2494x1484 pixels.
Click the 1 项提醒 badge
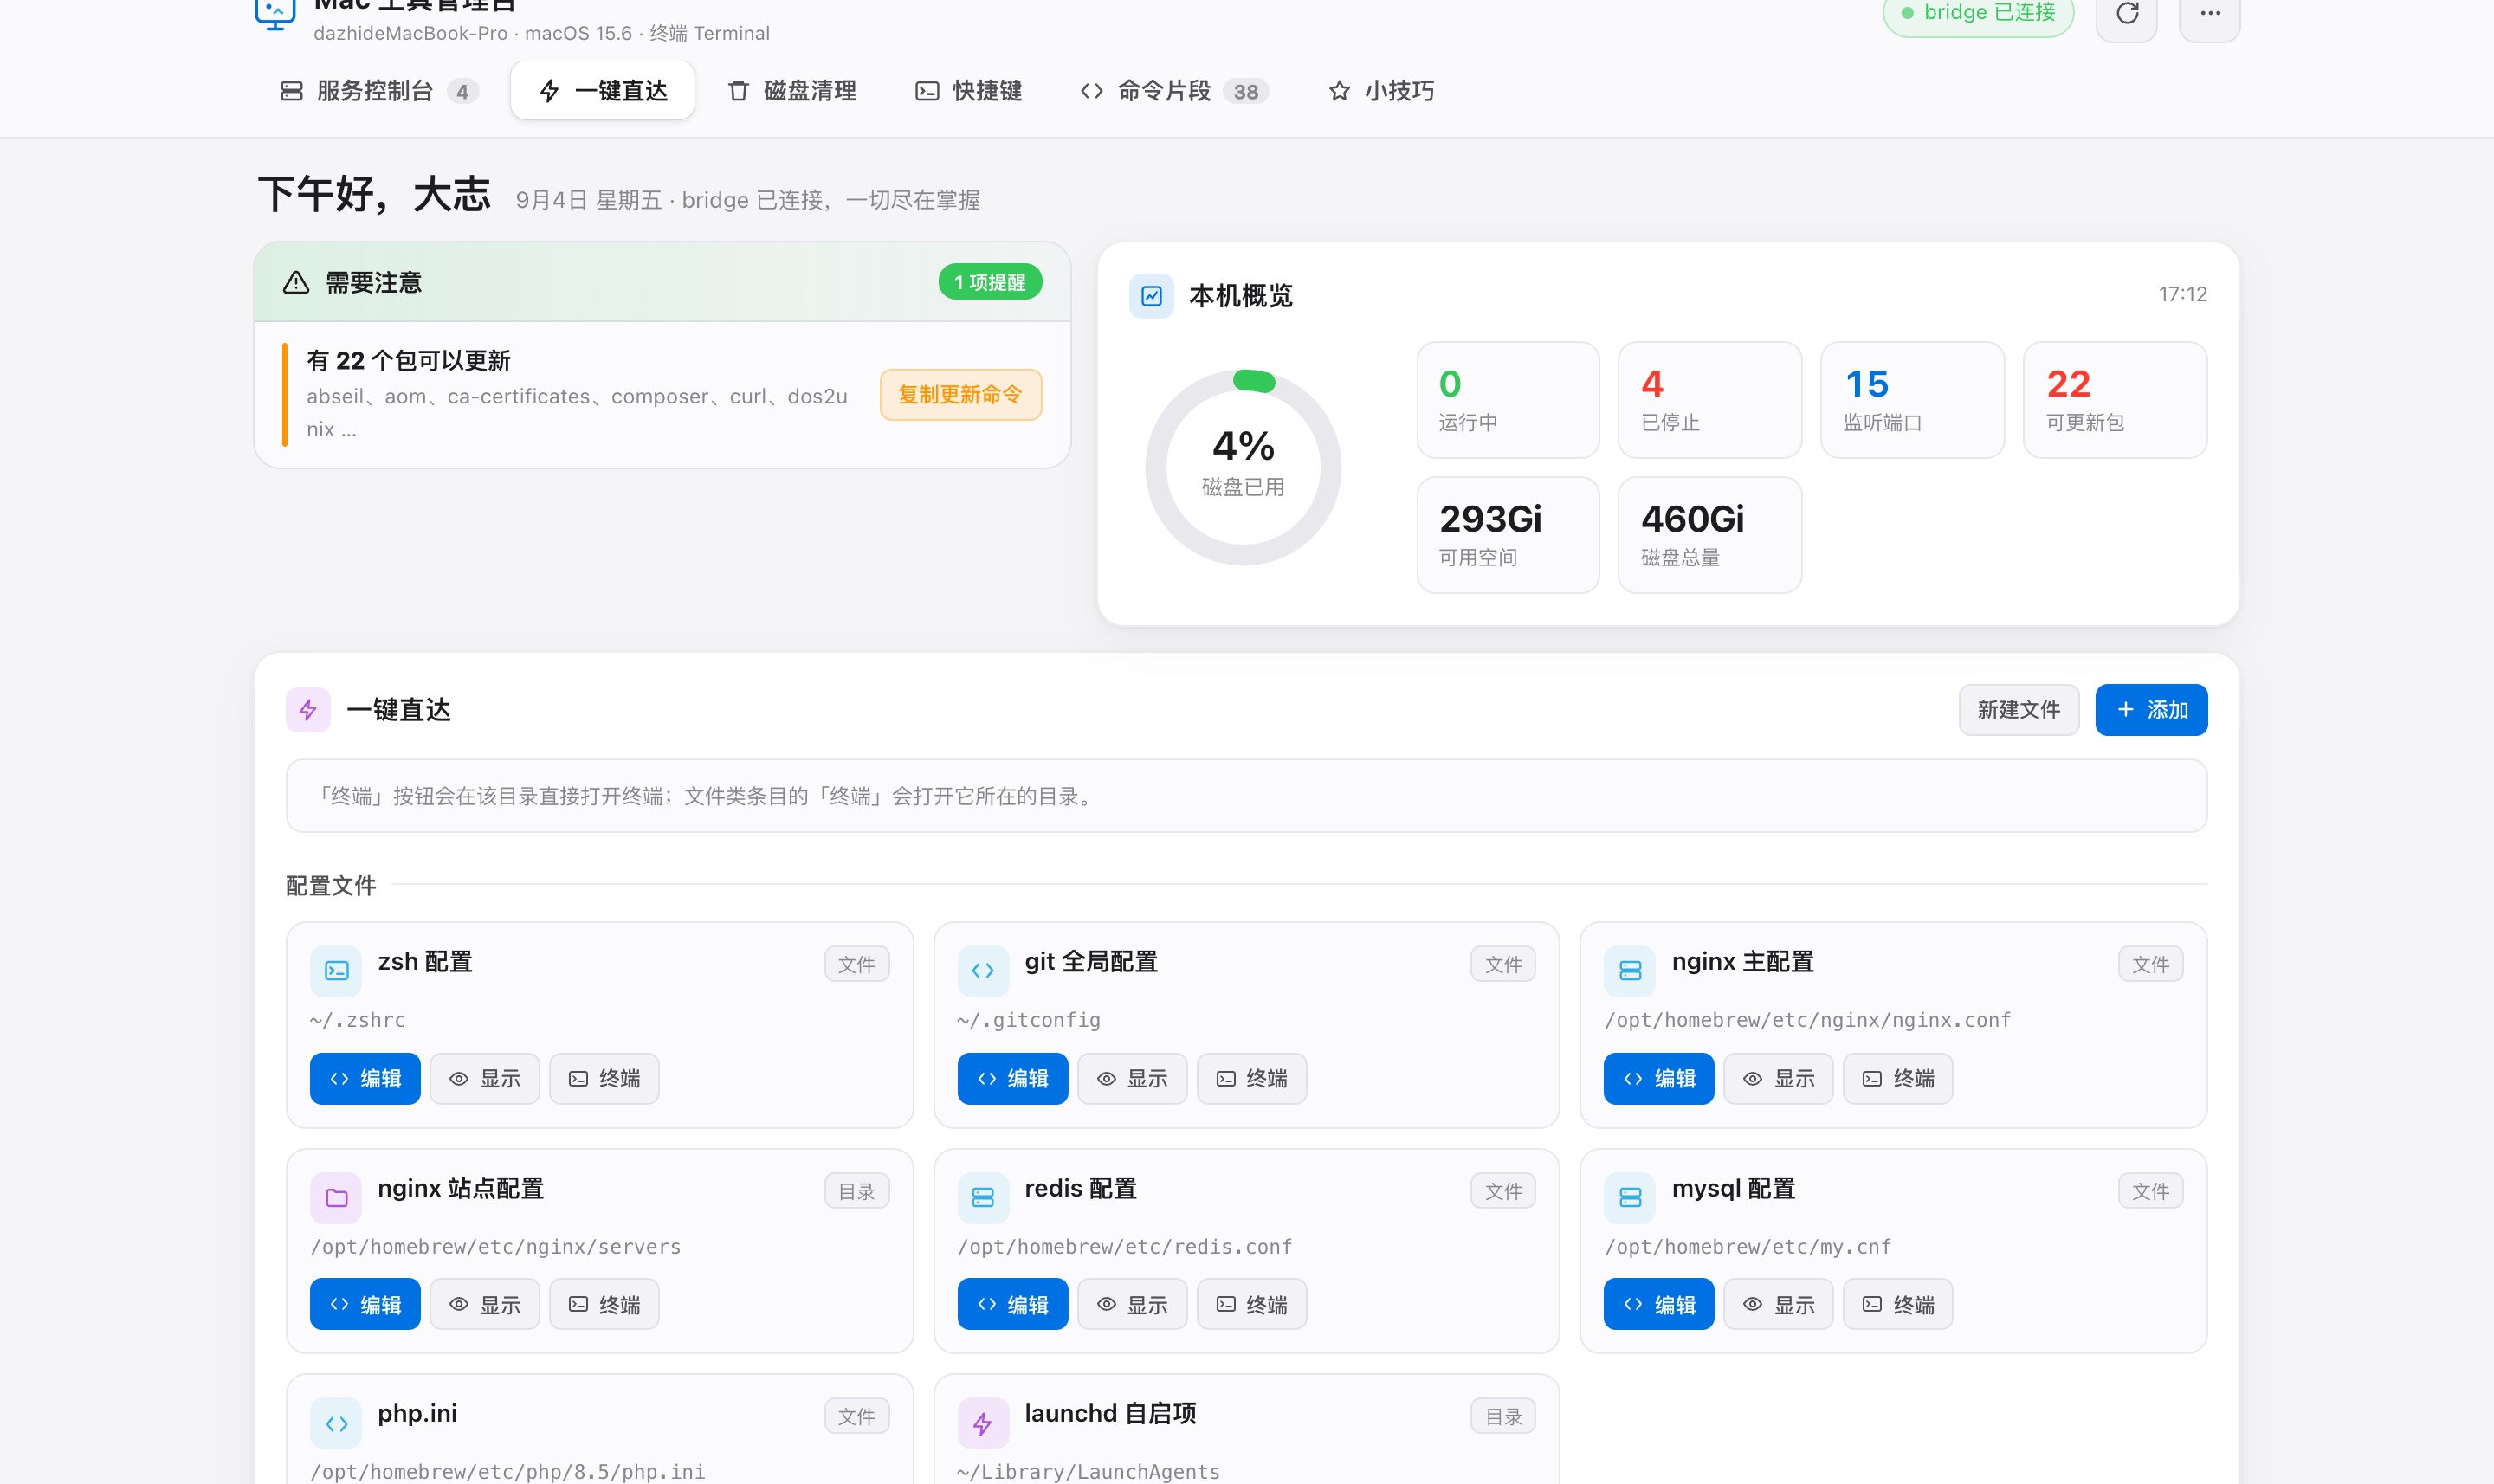pyautogui.click(x=990, y=283)
